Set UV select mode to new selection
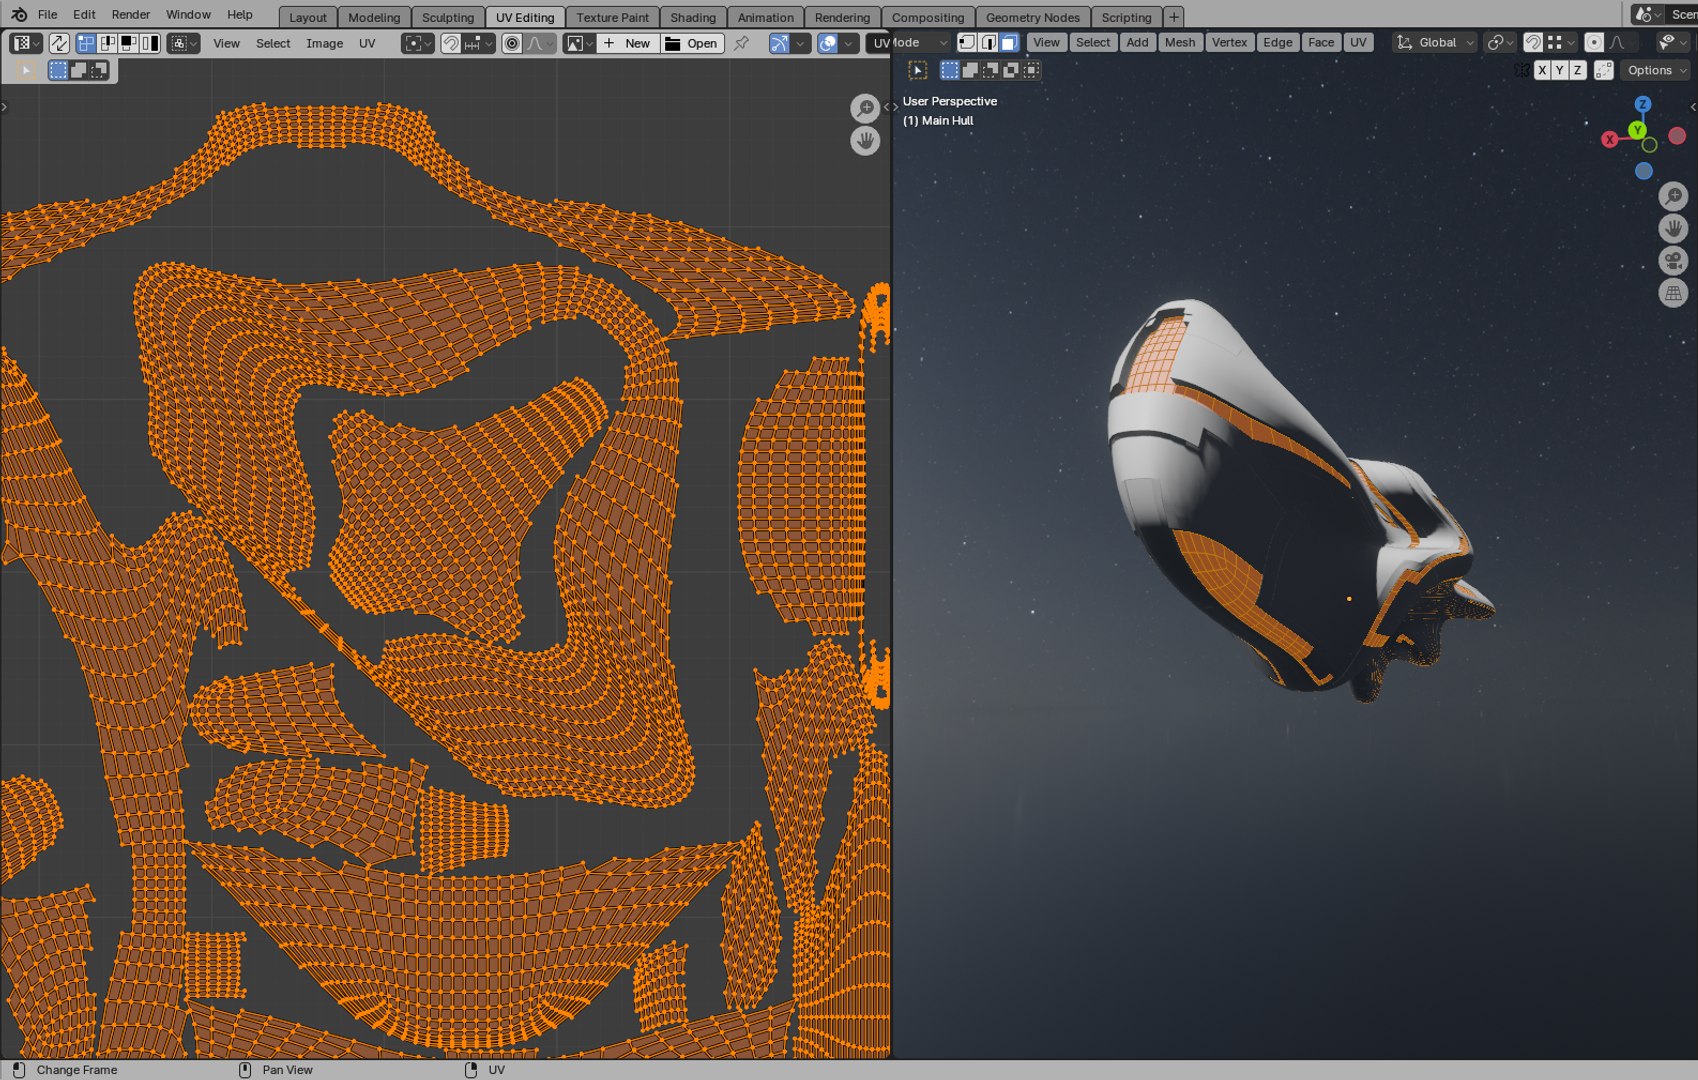Viewport: 1698px width, 1080px height. [58, 70]
